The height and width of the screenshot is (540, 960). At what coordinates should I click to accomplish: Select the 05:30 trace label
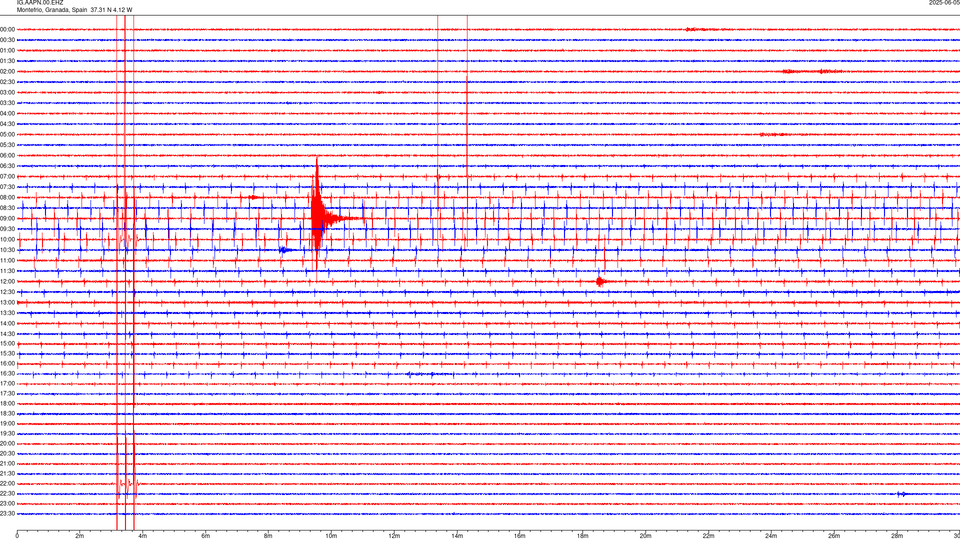7,145
